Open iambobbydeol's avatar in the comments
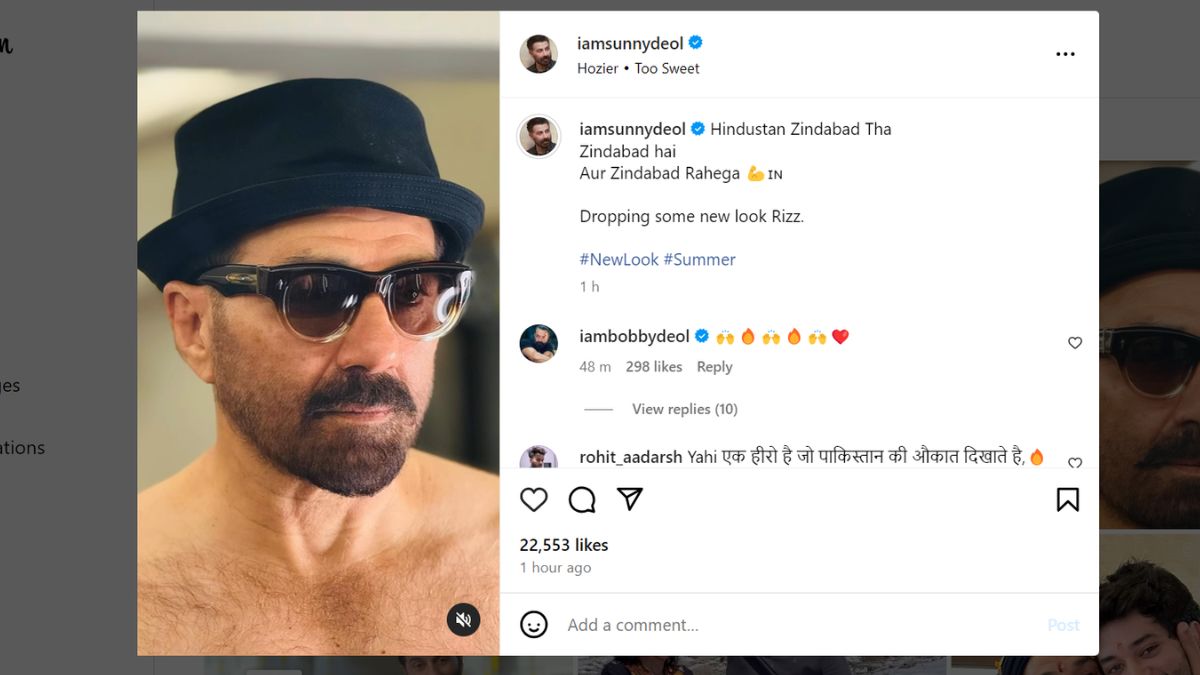 point(539,344)
